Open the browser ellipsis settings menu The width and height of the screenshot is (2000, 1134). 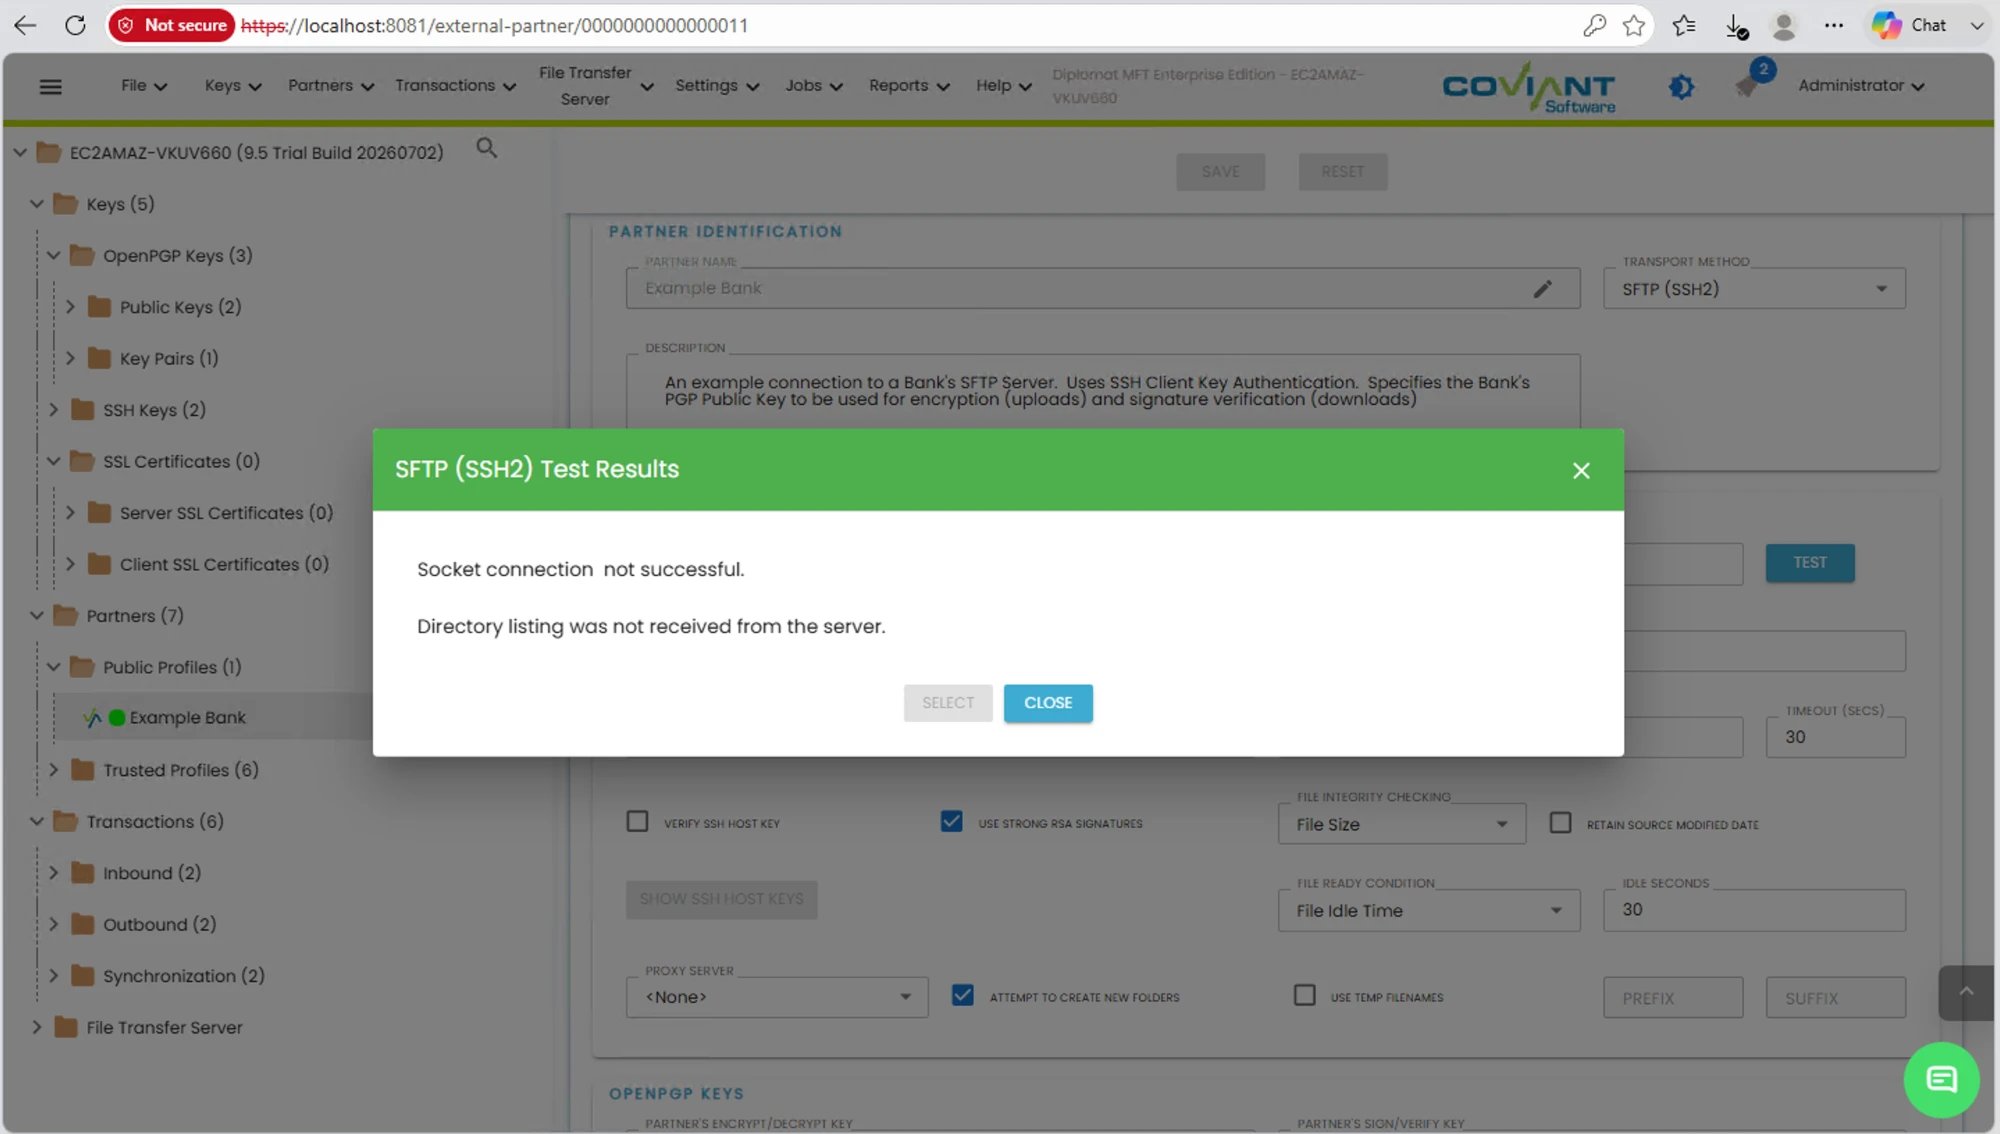coord(1833,25)
